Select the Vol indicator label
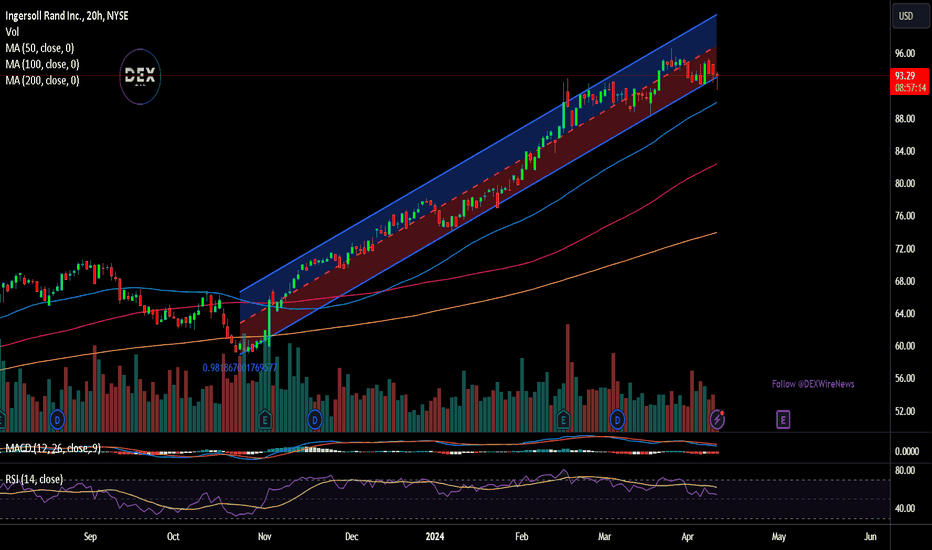This screenshot has width=932, height=550. pyautogui.click(x=12, y=32)
